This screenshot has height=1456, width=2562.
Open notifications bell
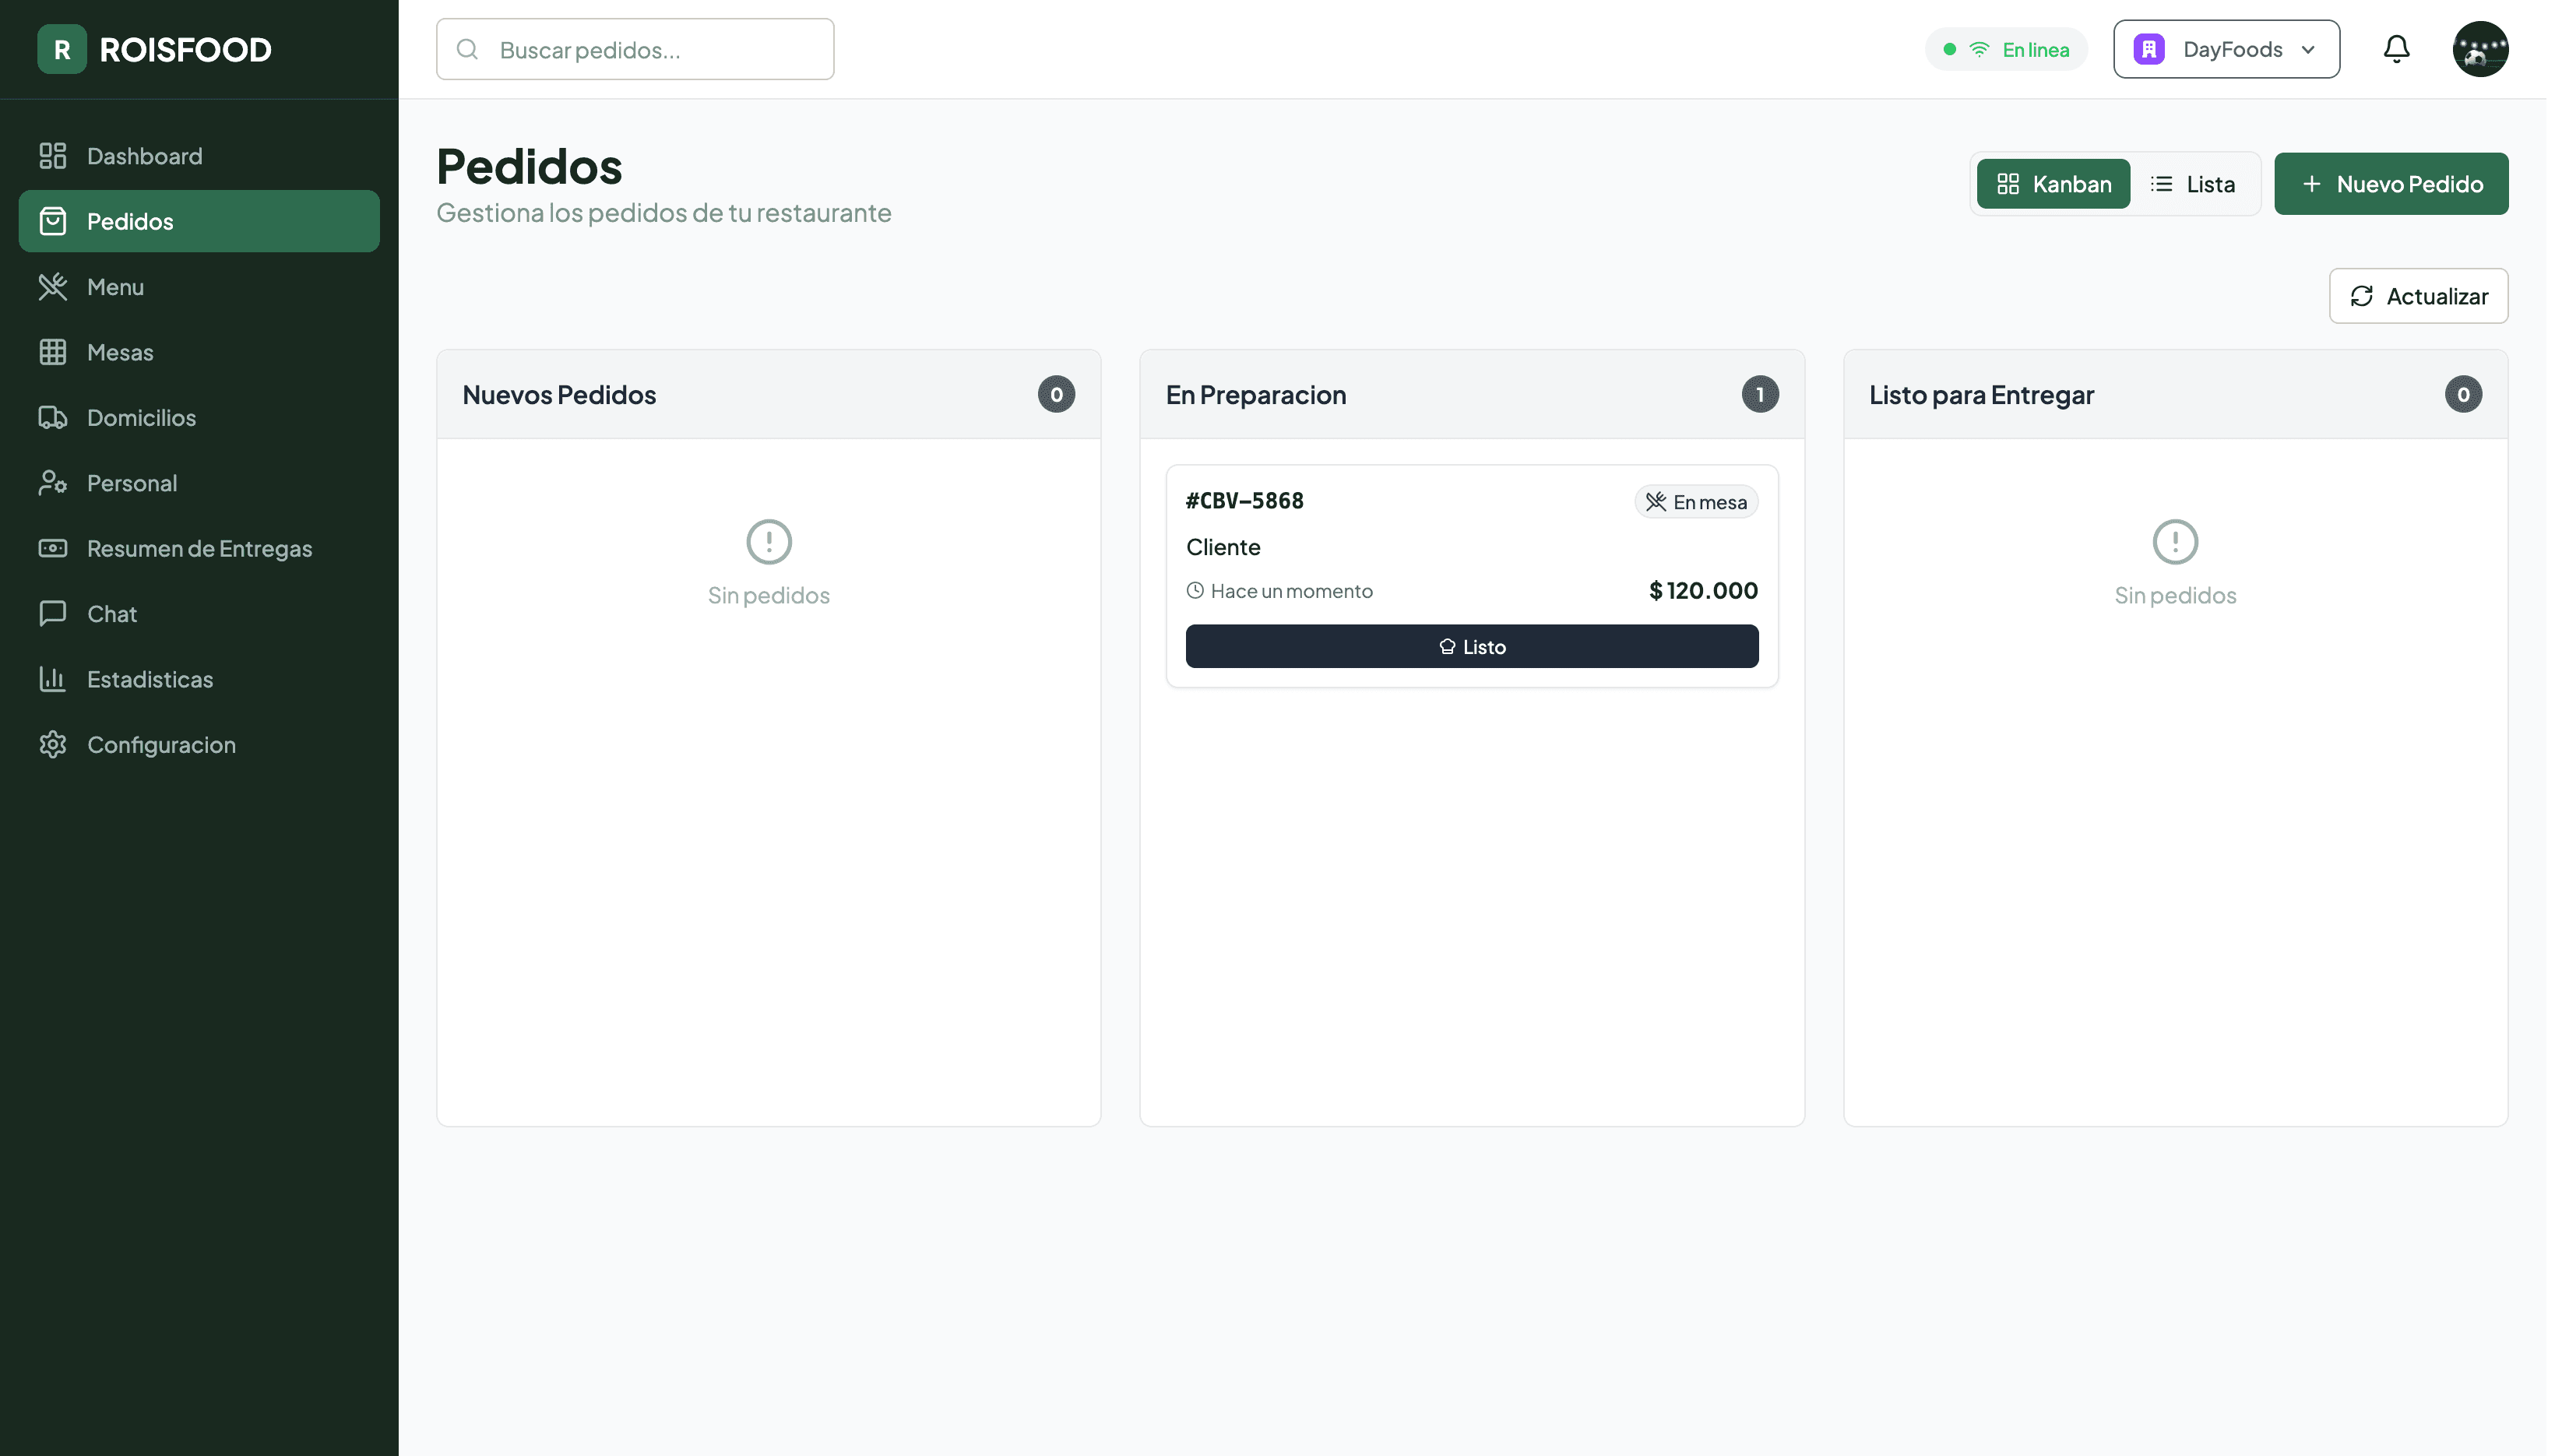pos(2396,49)
